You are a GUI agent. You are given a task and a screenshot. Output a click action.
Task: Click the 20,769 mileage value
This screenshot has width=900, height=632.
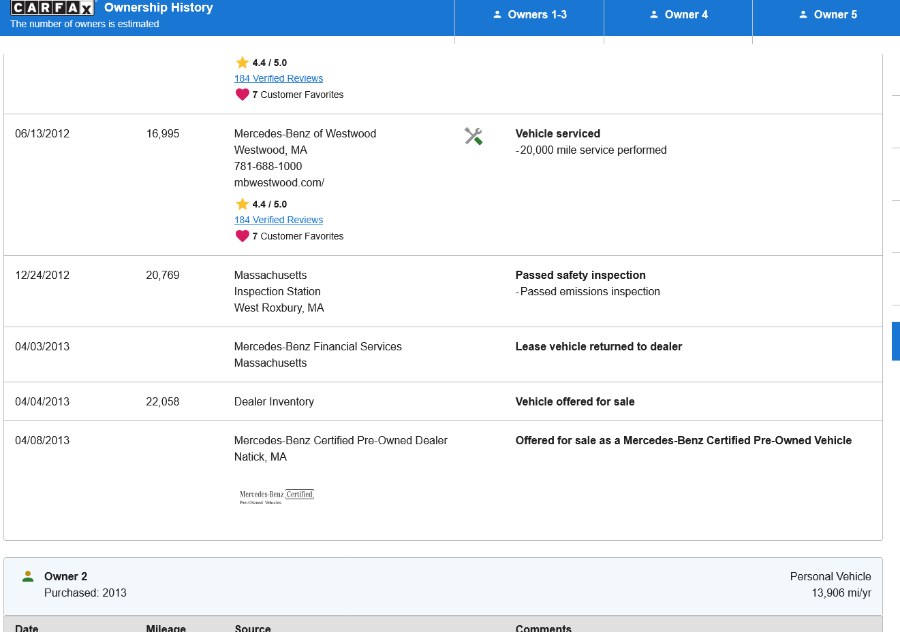tap(162, 275)
